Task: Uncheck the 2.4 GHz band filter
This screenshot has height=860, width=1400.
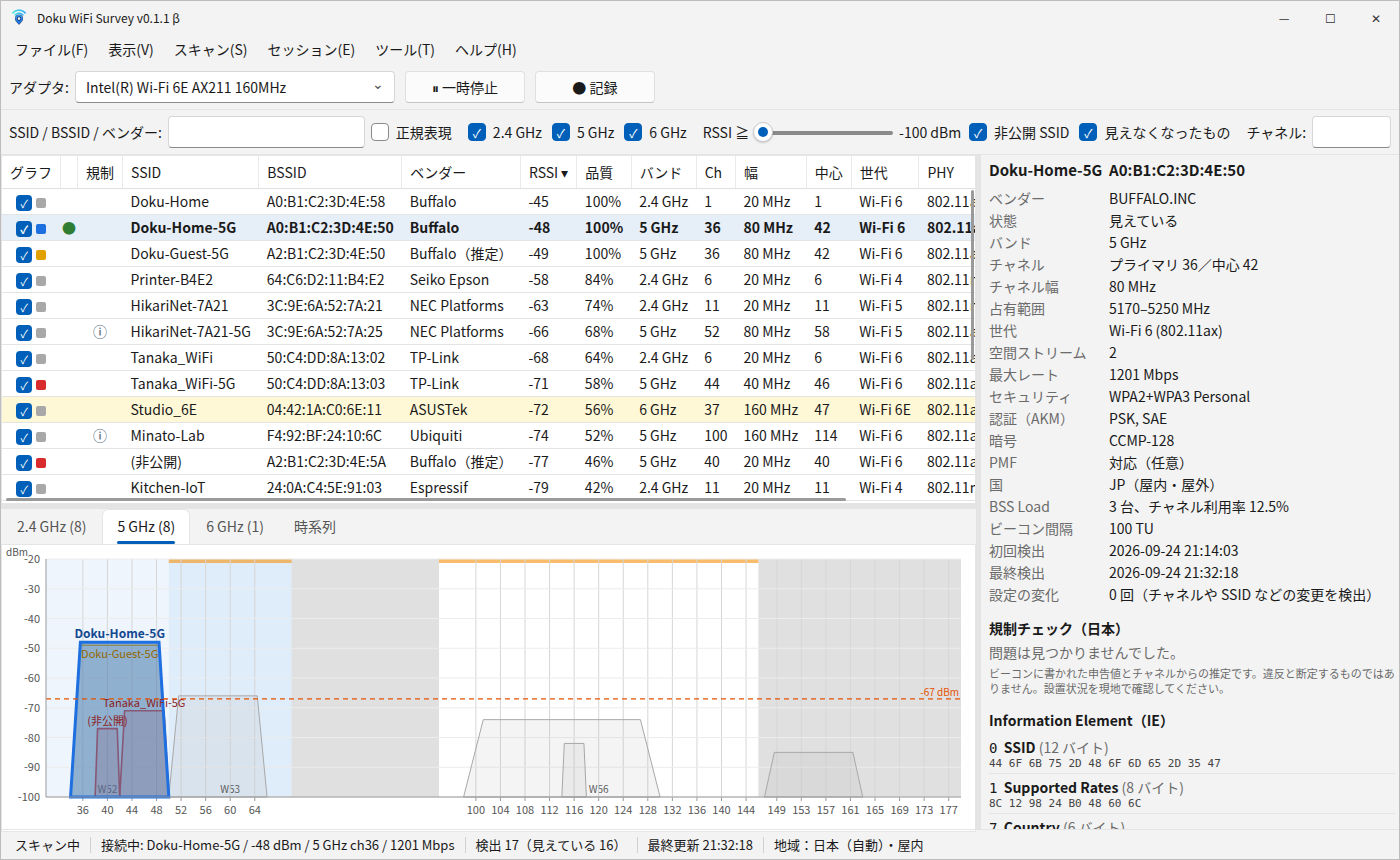Action: (x=477, y=132)
